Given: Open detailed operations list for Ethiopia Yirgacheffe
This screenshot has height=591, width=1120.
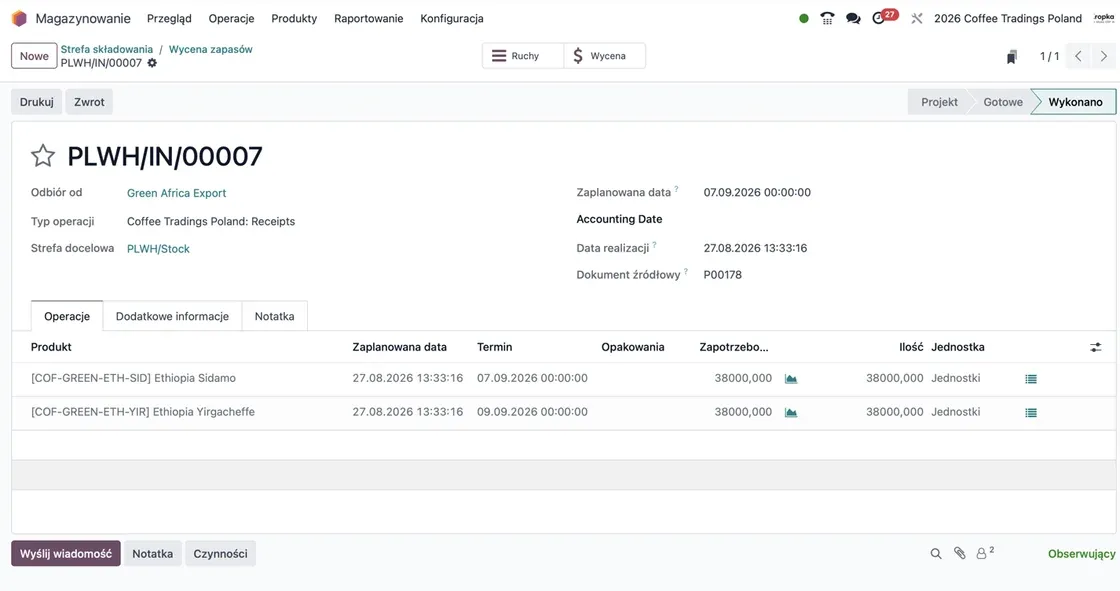Looking at the screenshot, I should (x=1031, y=412).
